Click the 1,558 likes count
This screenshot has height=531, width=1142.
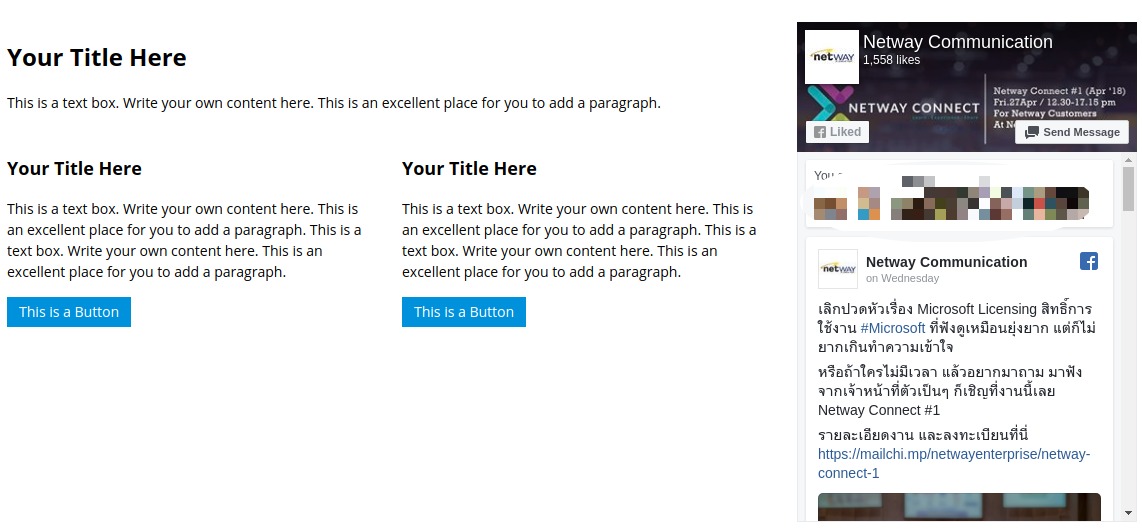(891, 60)
